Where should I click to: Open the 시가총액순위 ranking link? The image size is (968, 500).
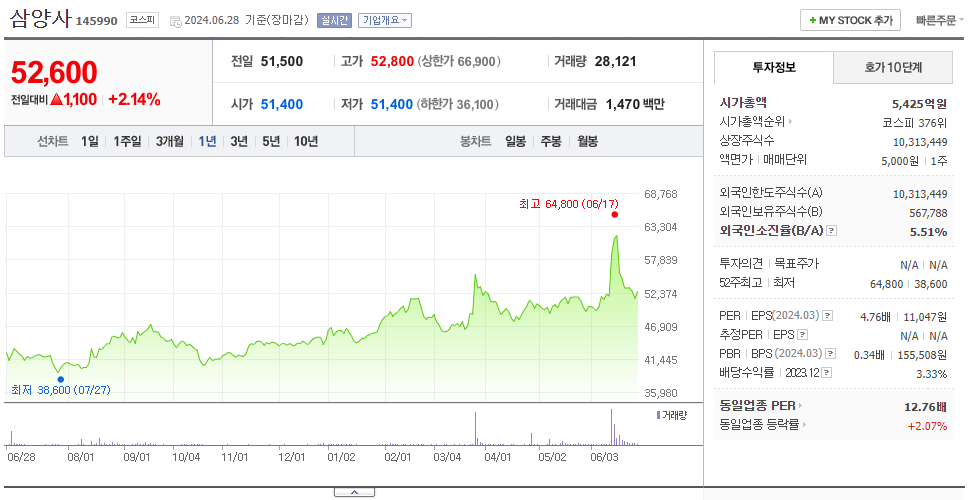[x=756, y=122]
